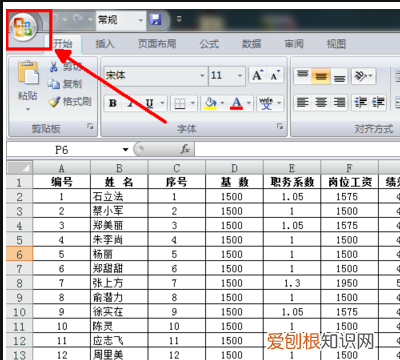This screenshot has width=400, height=360.
Task: Toggle top vertical alignment
Action: (303, 76)
